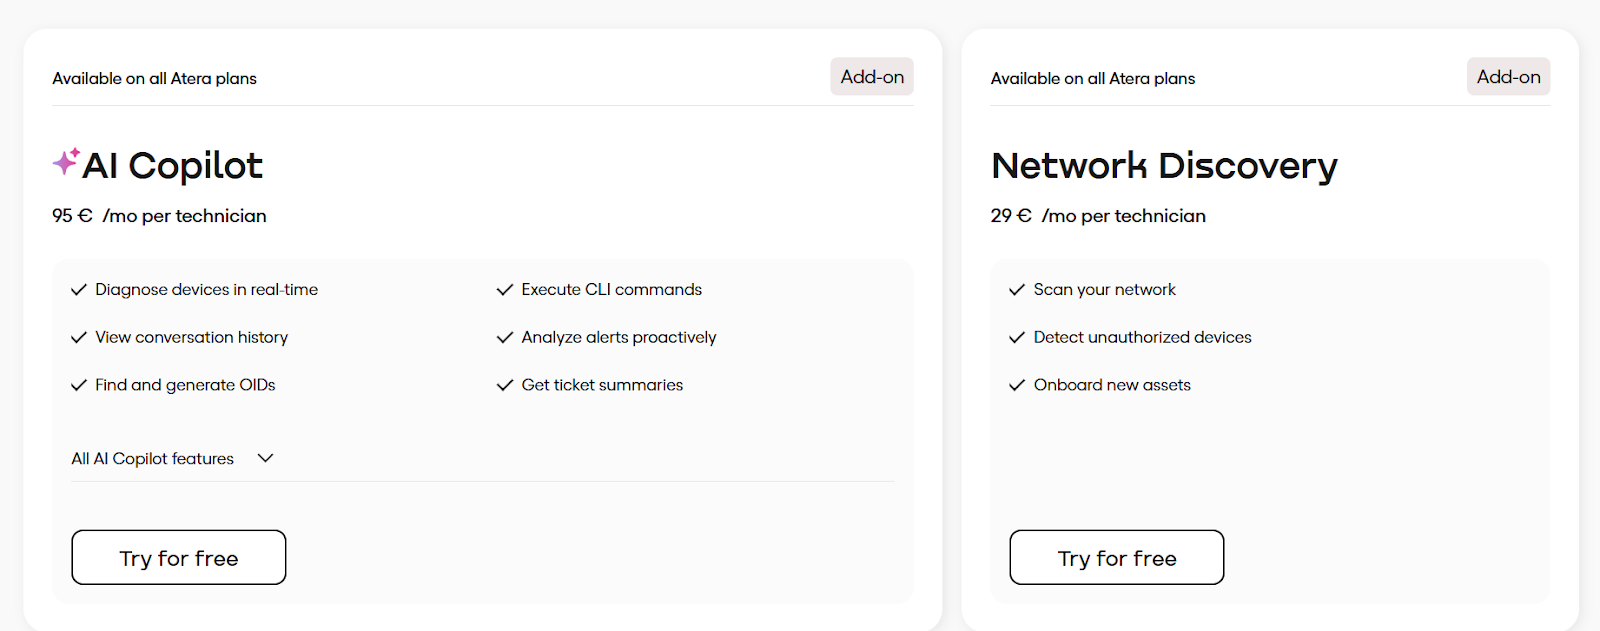
Task: Click the Network Discovery Add-on badge
Action: [1509, 77]
